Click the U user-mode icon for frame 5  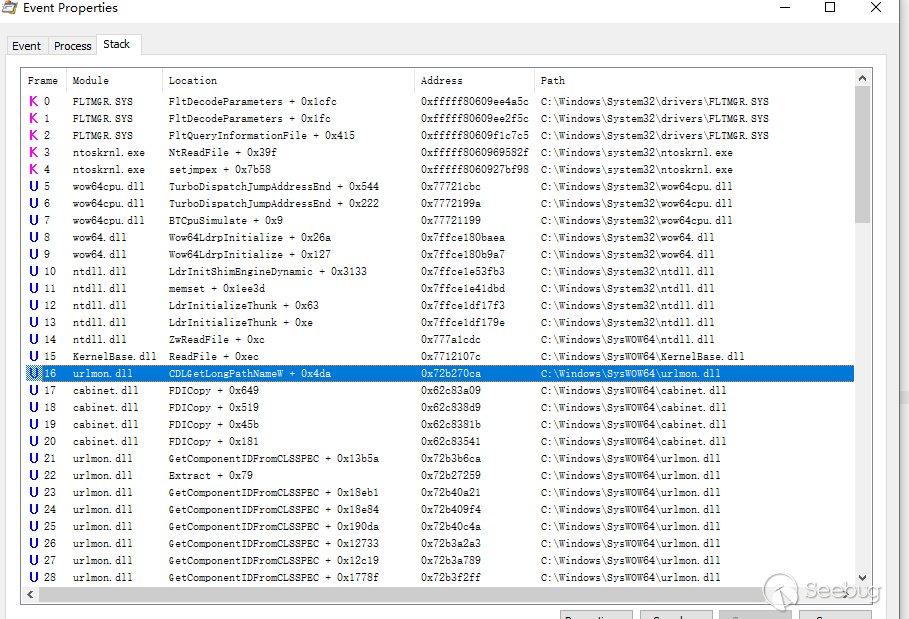coord(34,186)
